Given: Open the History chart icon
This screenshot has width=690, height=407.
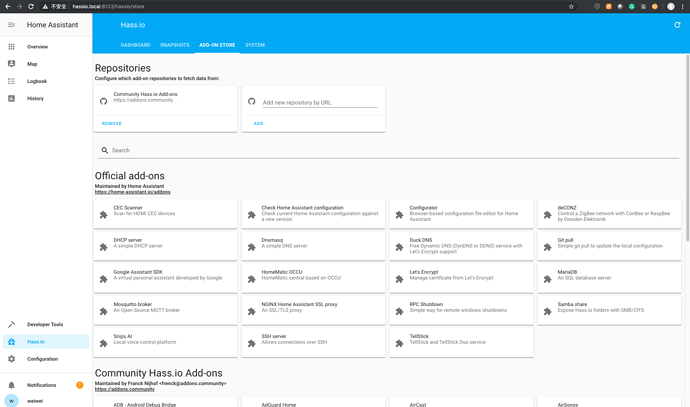Looking at the screenshot, I should pyautogui.click(x=11, y=99).
